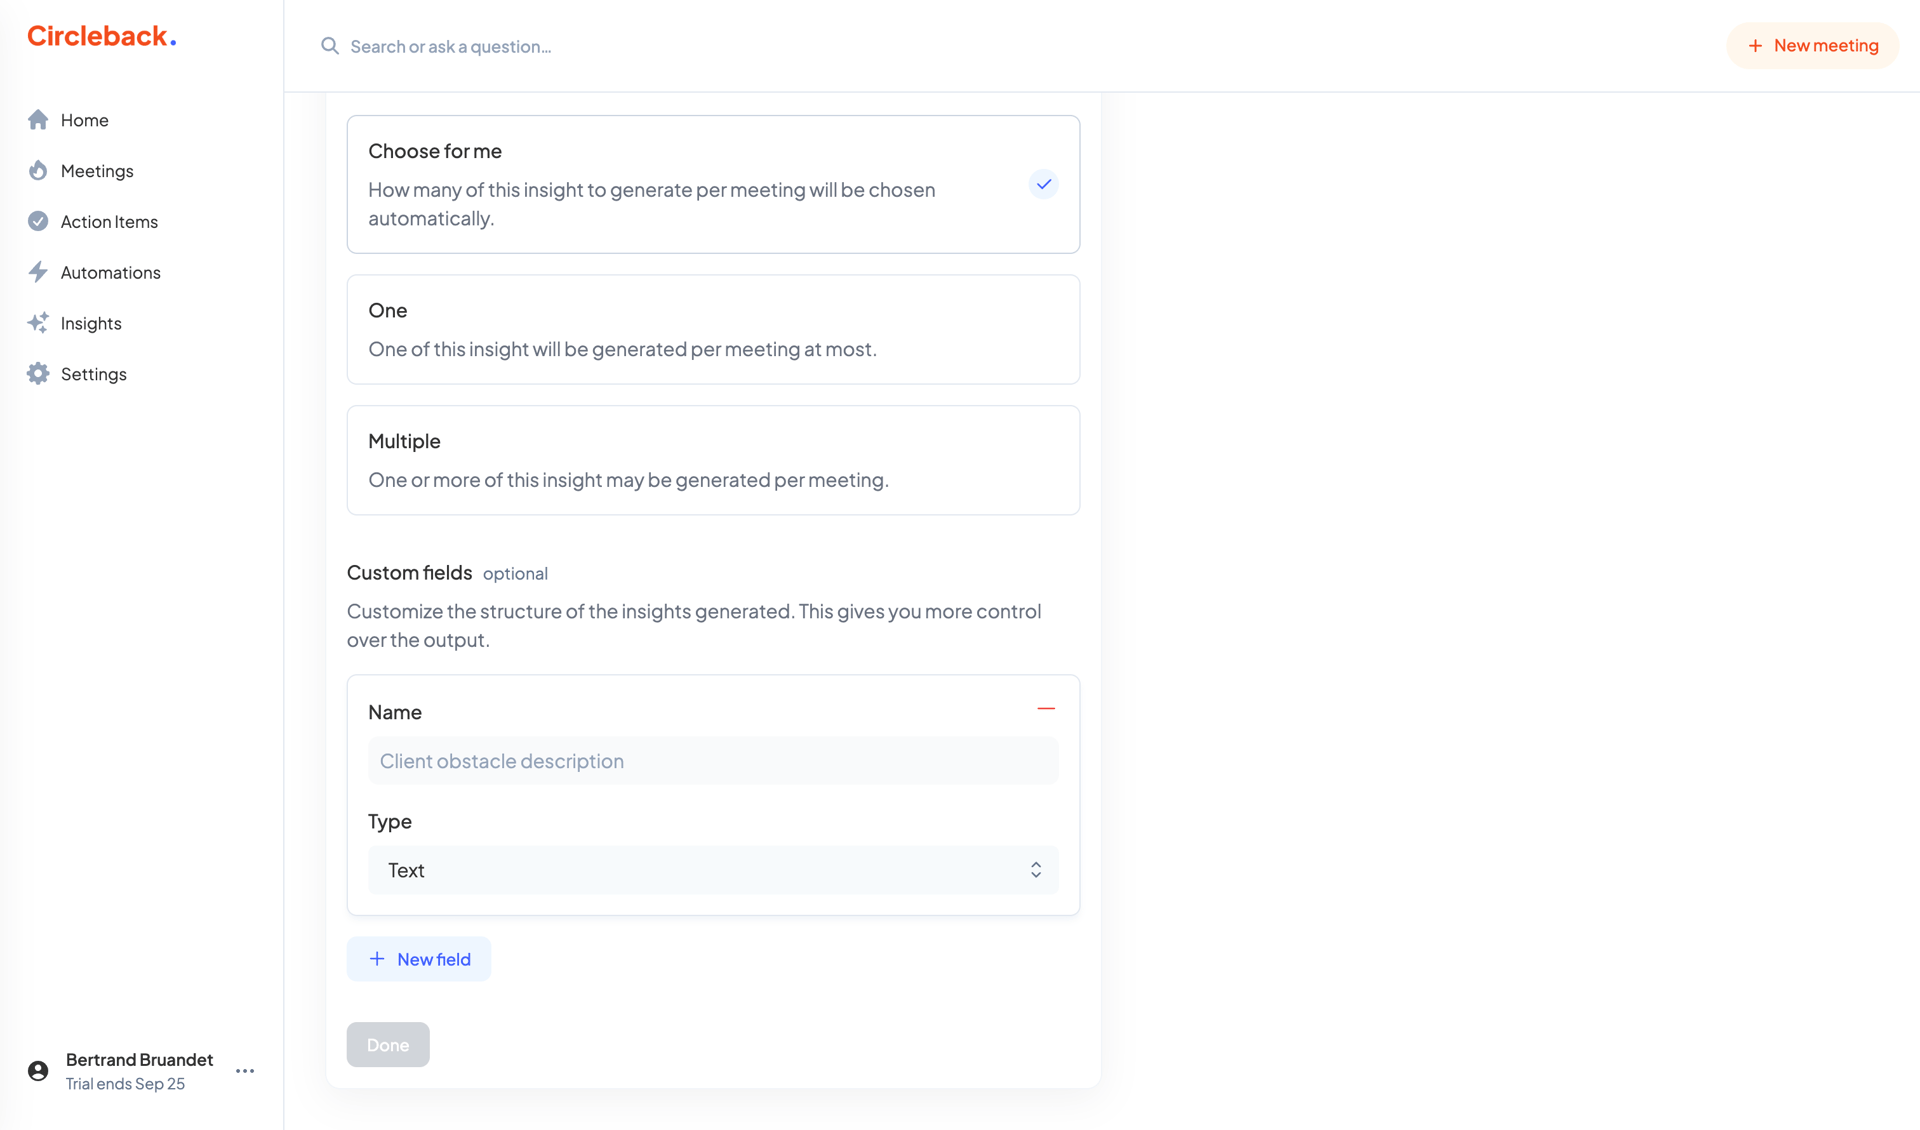Click the New meeting button
This screenshot has height=1130, width=1920.
(1812, 45)
